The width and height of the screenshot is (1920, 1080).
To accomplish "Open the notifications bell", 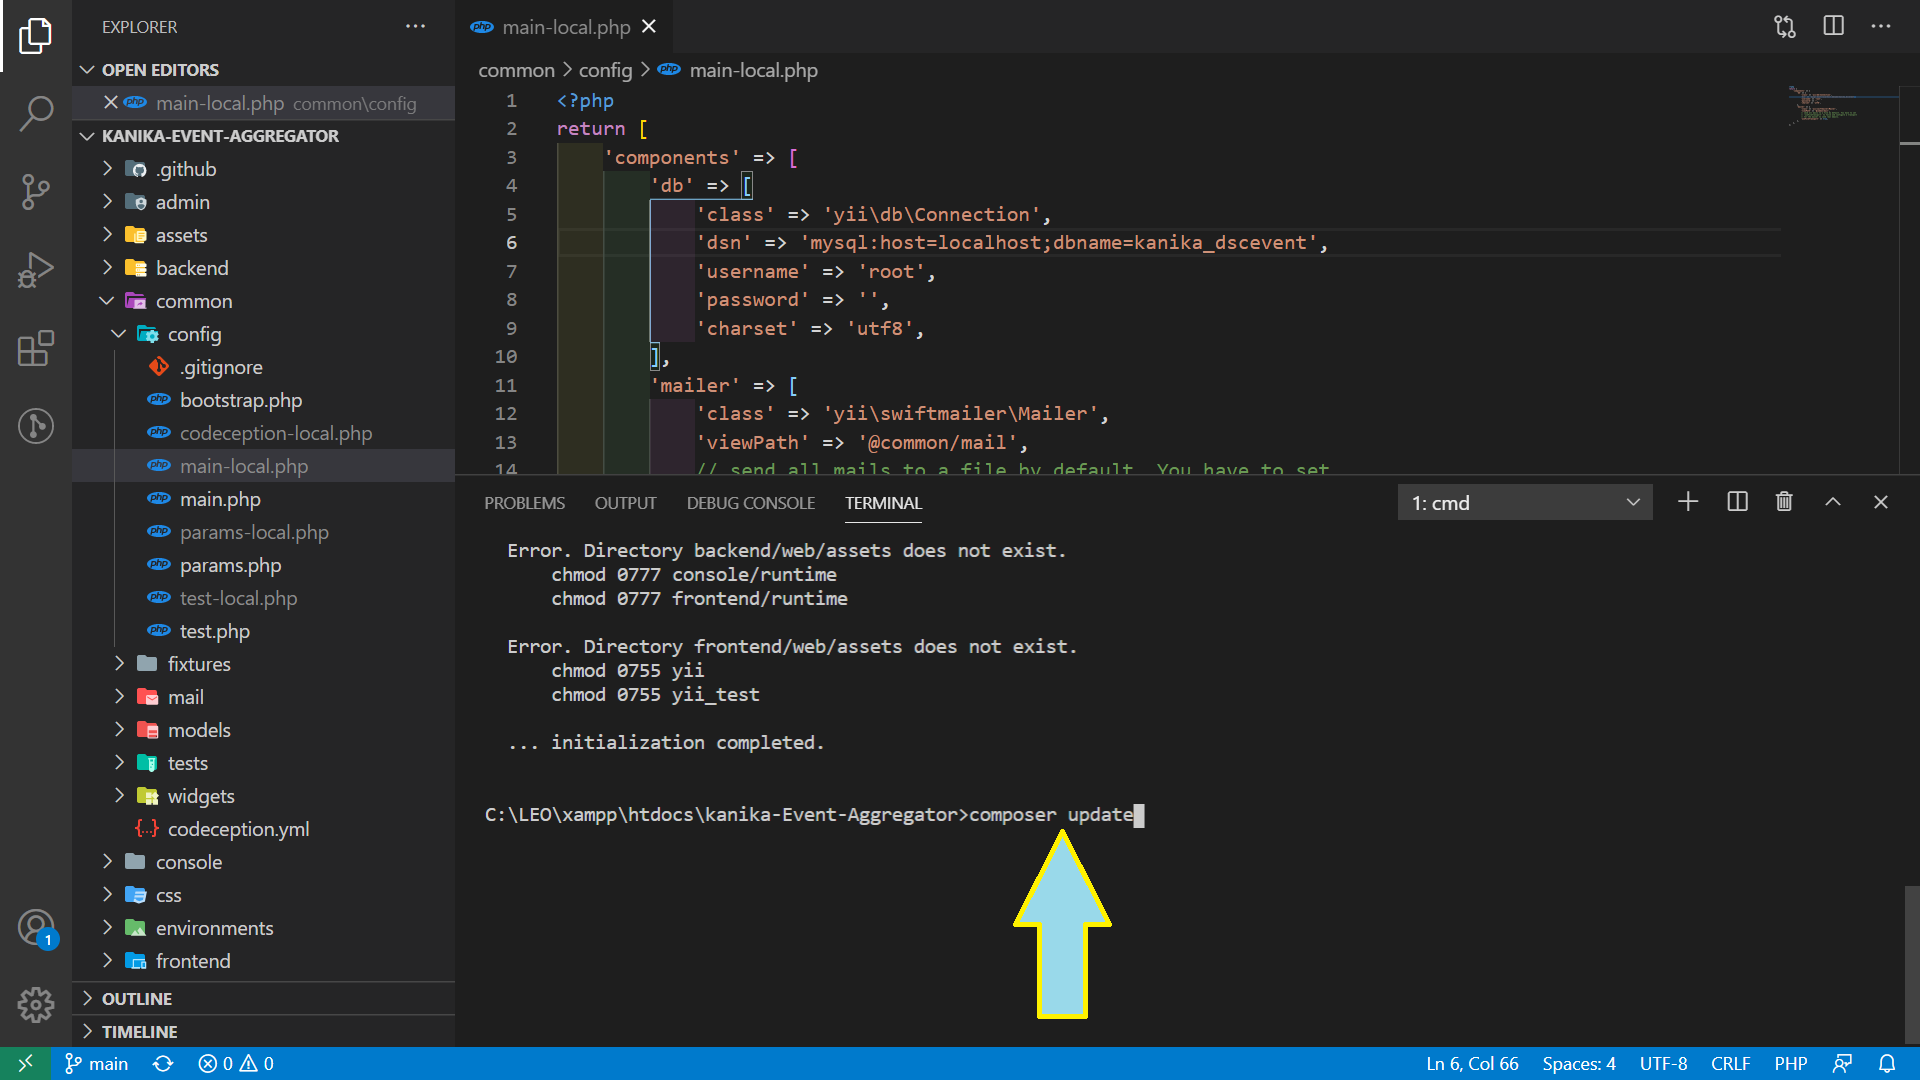I will click(1887, 1064).
